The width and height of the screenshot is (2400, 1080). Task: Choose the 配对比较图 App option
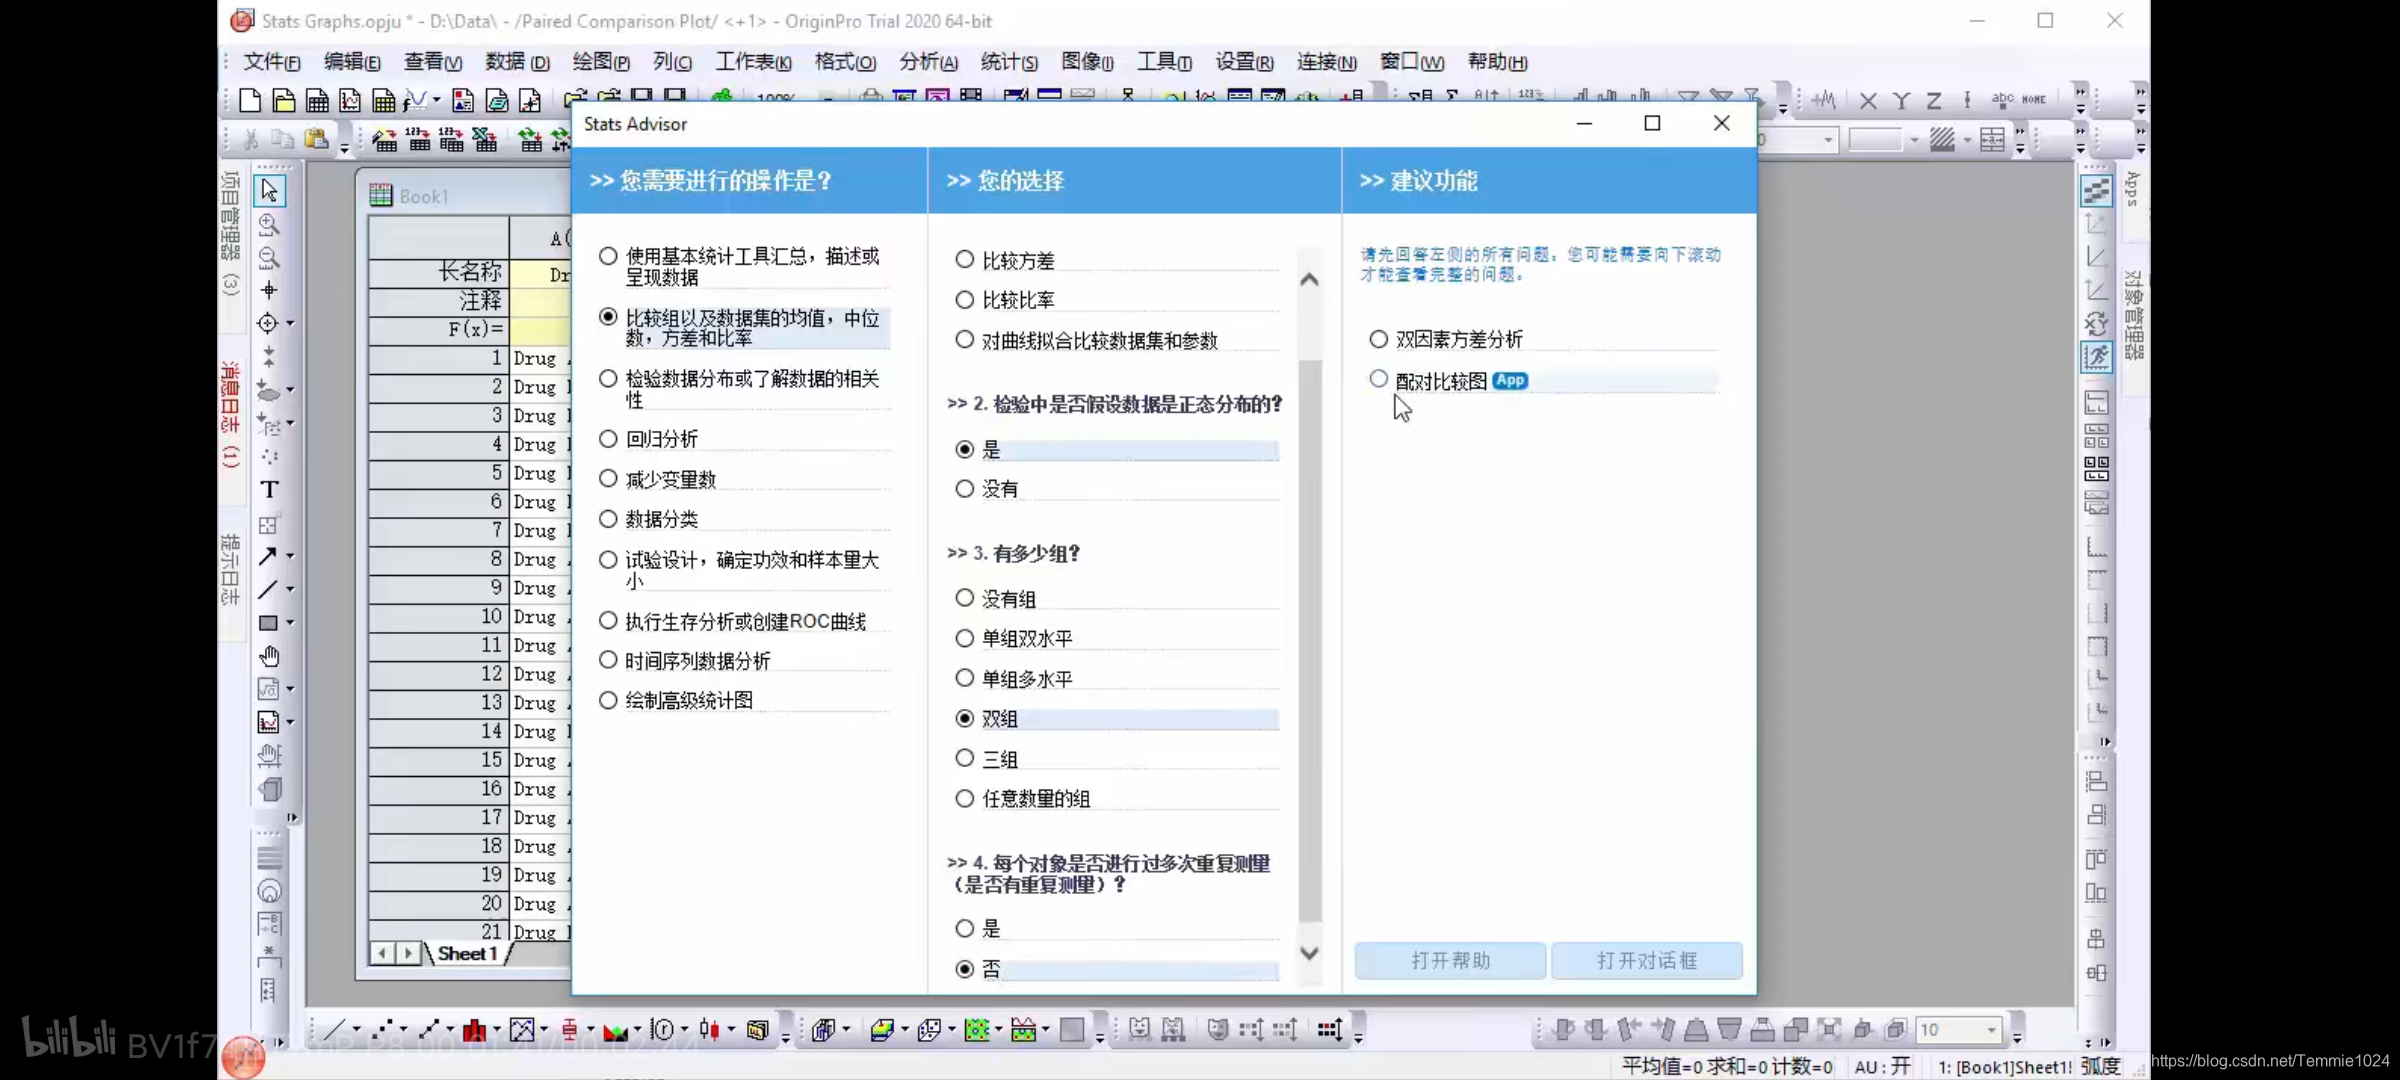1379,380
